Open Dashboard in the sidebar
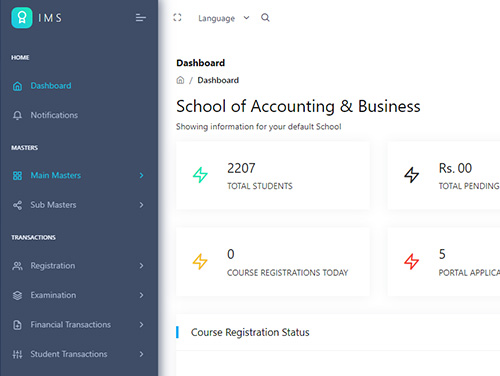This screenshot has height=376, width=500. click(x=51, y=86)
